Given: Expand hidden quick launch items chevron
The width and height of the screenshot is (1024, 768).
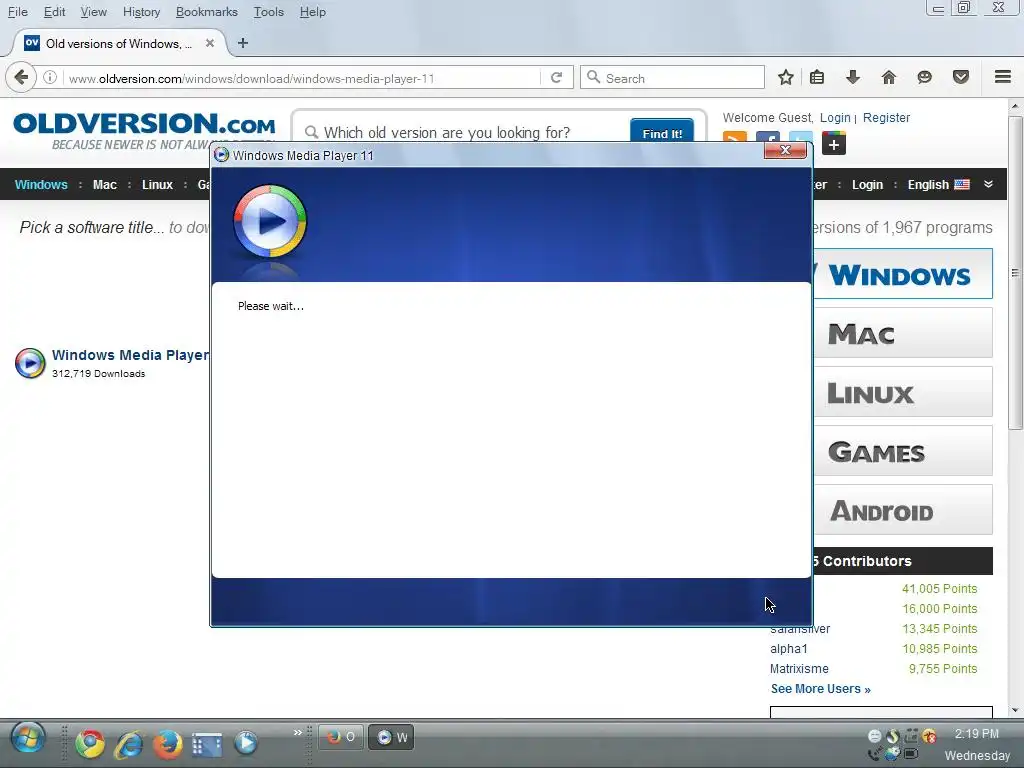Looking at the screenshot, I should 298,732.
